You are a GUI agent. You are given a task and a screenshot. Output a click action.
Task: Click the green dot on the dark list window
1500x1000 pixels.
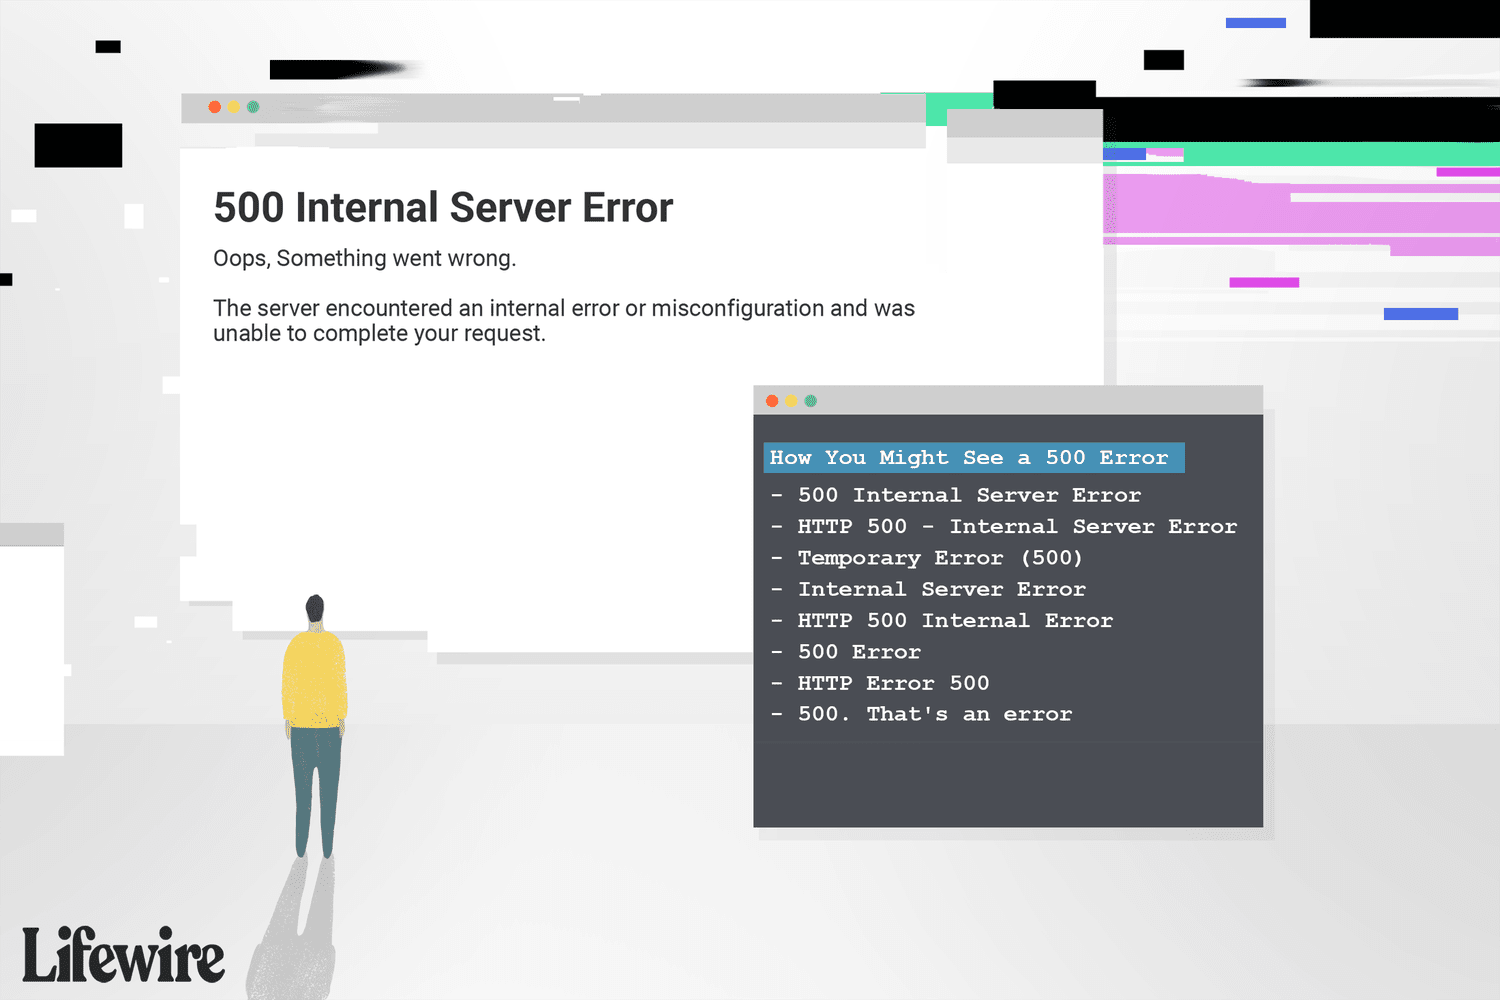(811, 401)
